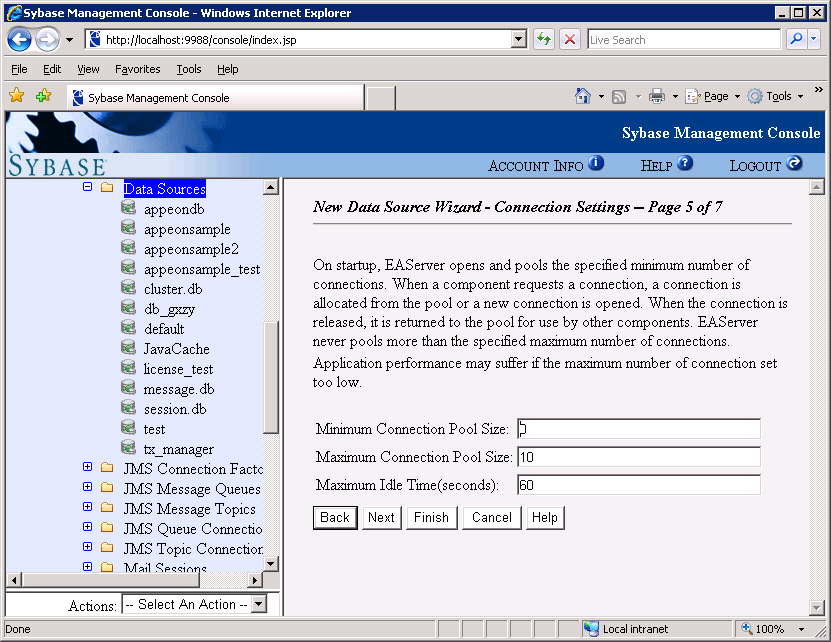
Task: Click the appeonsample2 data source icon
Action: click(128, 248)
